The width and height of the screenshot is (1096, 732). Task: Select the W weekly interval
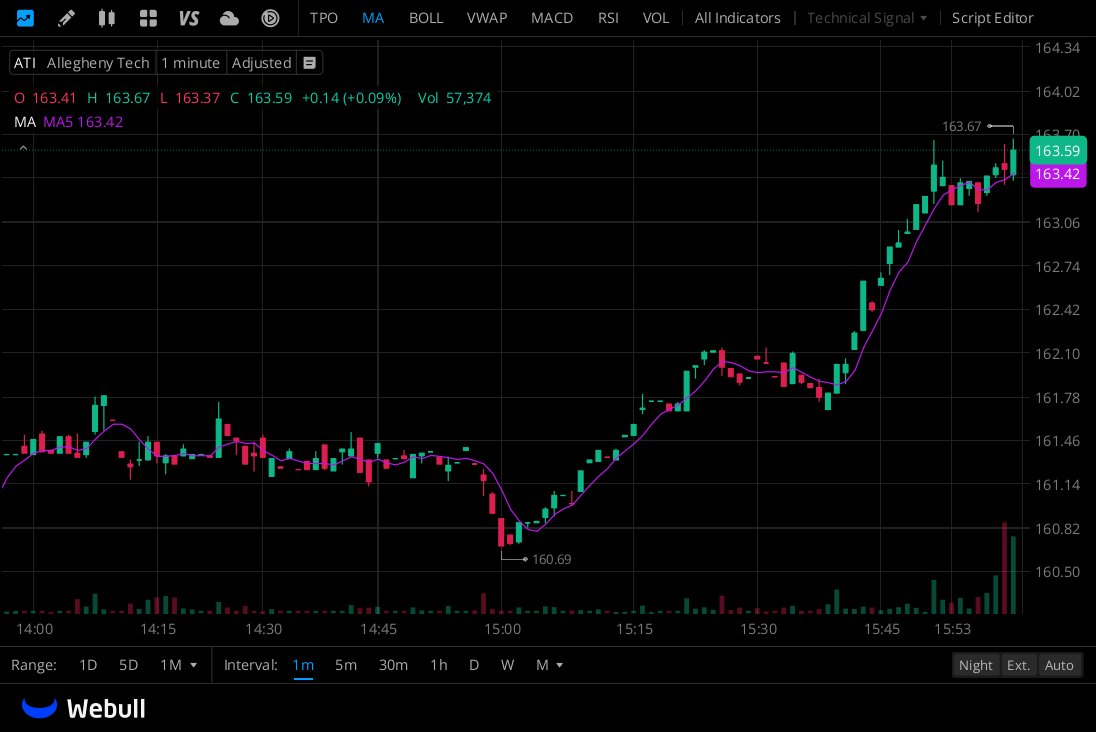507,665
